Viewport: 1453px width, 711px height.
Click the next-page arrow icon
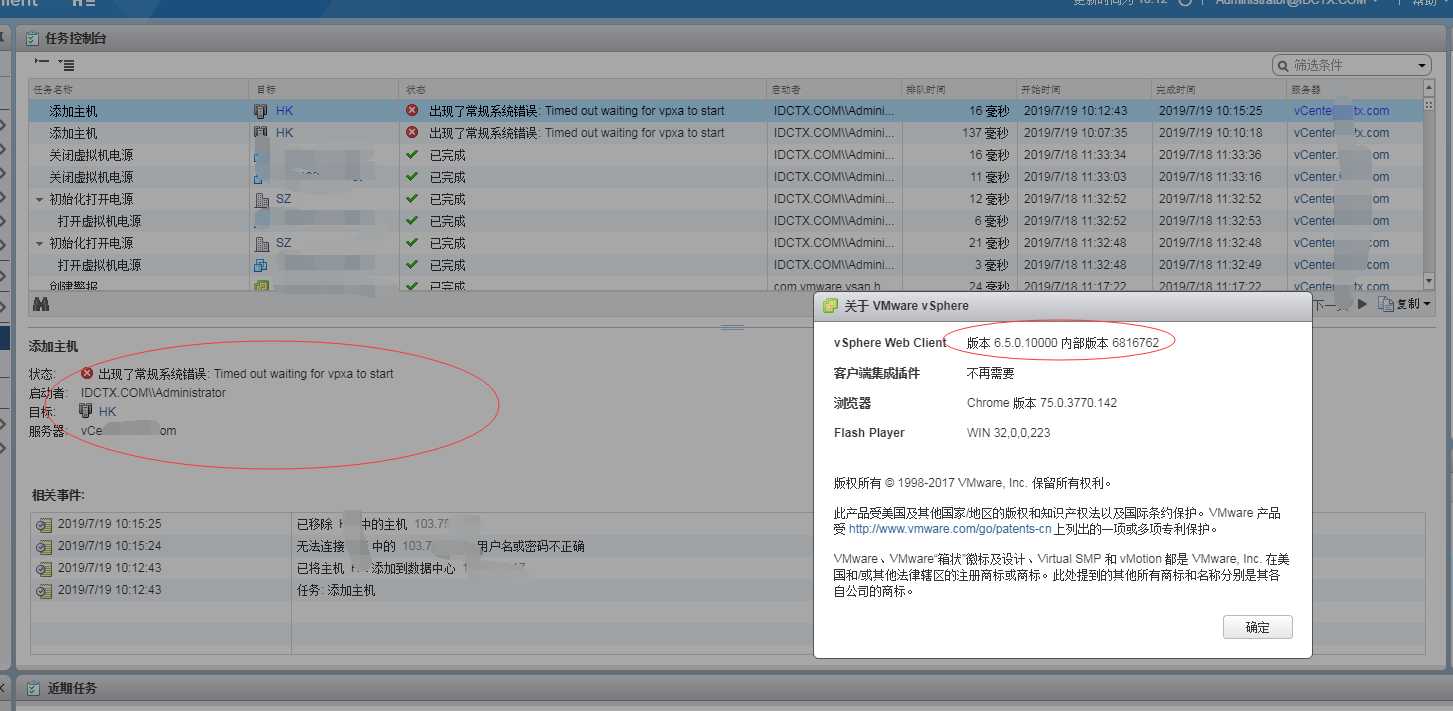click(x=1362, y=304)
